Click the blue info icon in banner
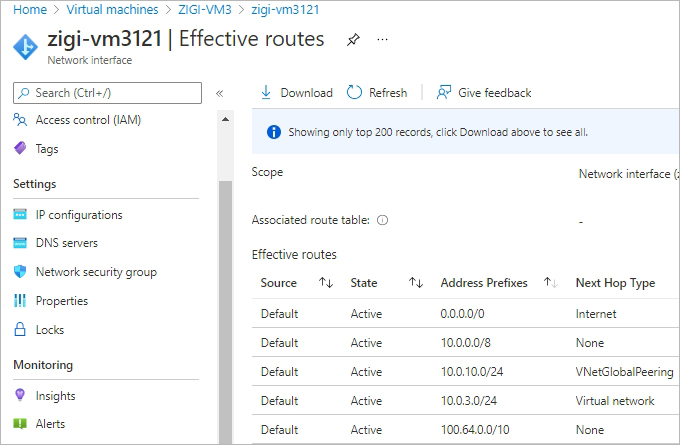 (274, 132)
